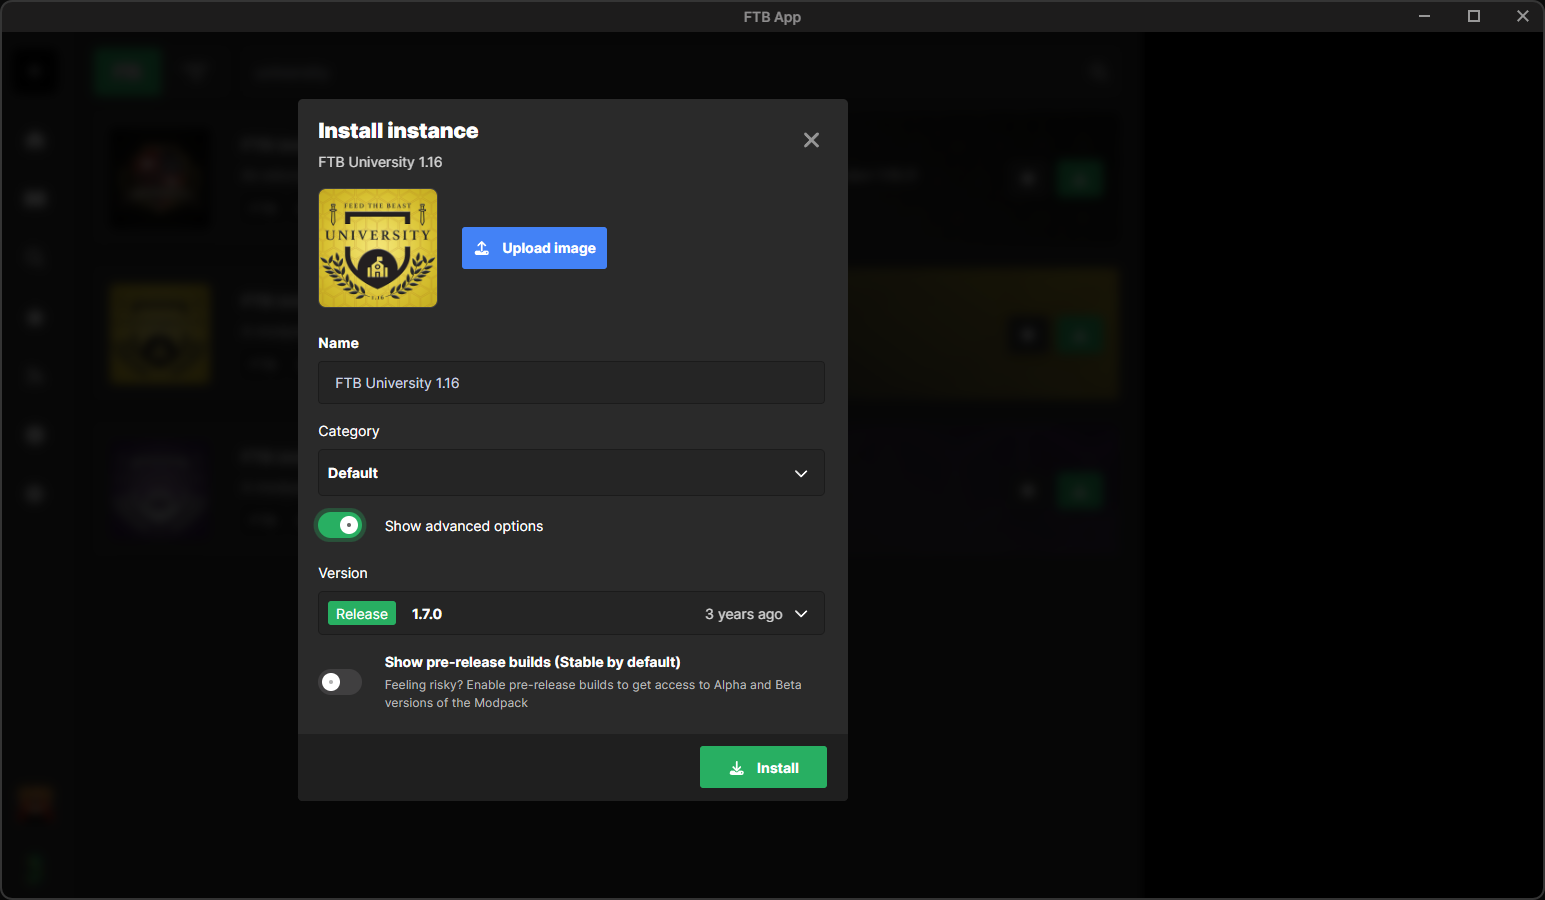Click the green Release badge
Screen dimensions: 1545x900
click(361, 614)
